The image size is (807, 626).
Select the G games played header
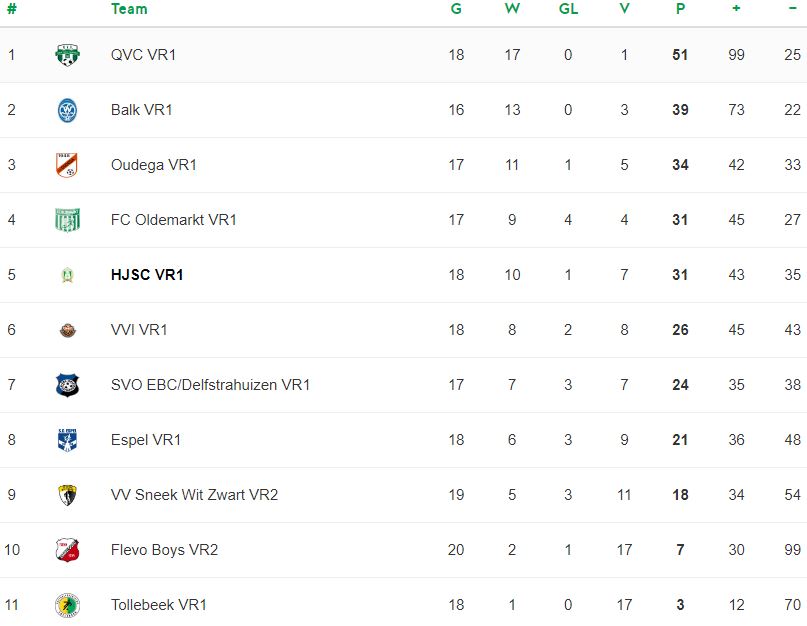[456, 9]
